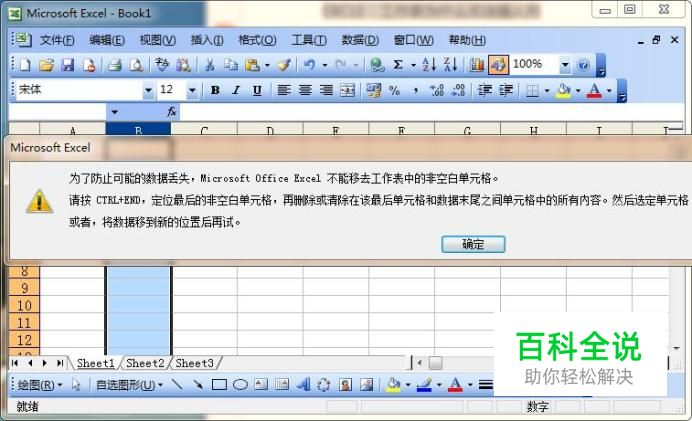Apply the yellow fill color on Formatting toolbar
This screenshot has height=421, width=692.
tap(563, 90)
